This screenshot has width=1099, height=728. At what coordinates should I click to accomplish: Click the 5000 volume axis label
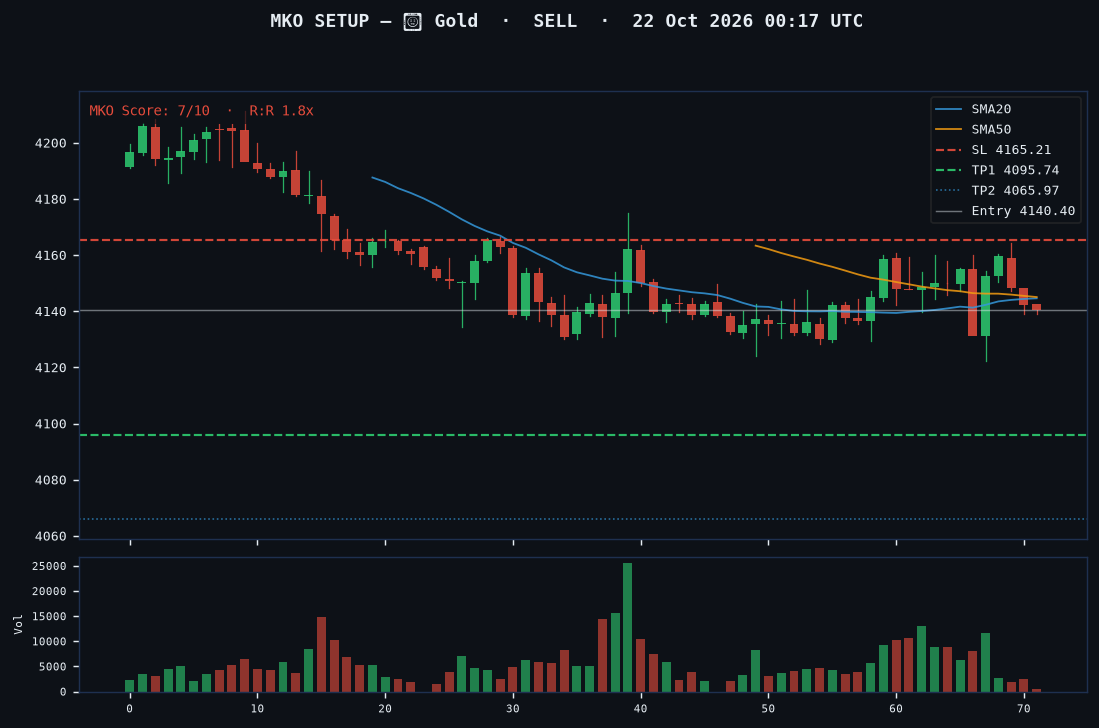click(x=53, y=667)
